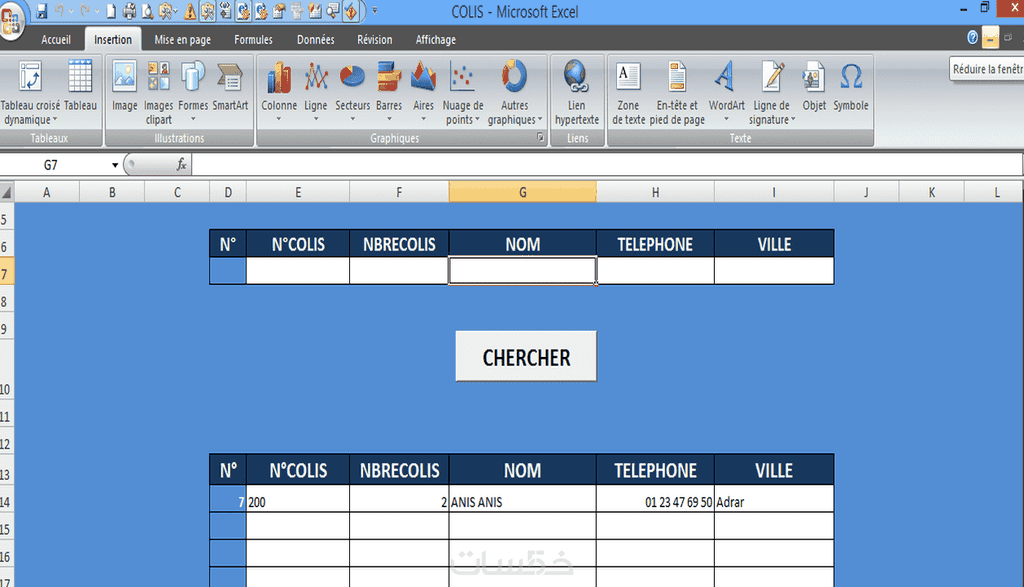
Task: Expand the Graphiques dialog launcher
Action: 540,137
